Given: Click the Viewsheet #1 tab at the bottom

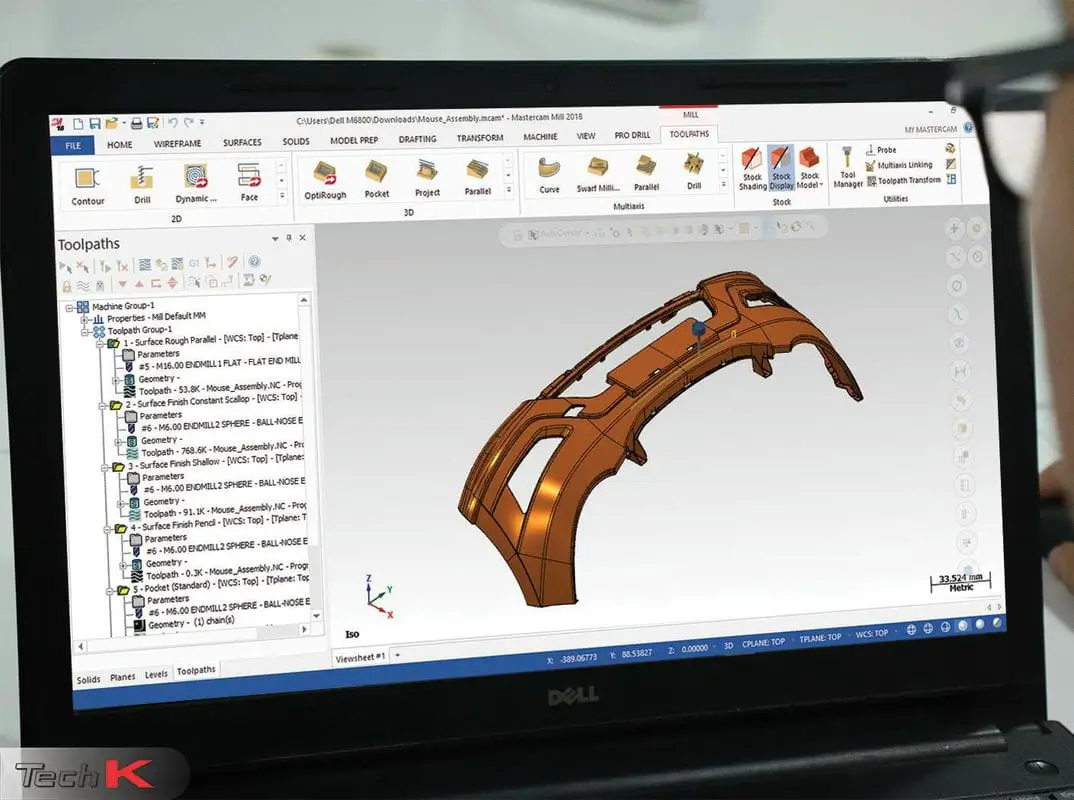Looking at the screenshot, I should pyautogui.click(x=361, y=658).
